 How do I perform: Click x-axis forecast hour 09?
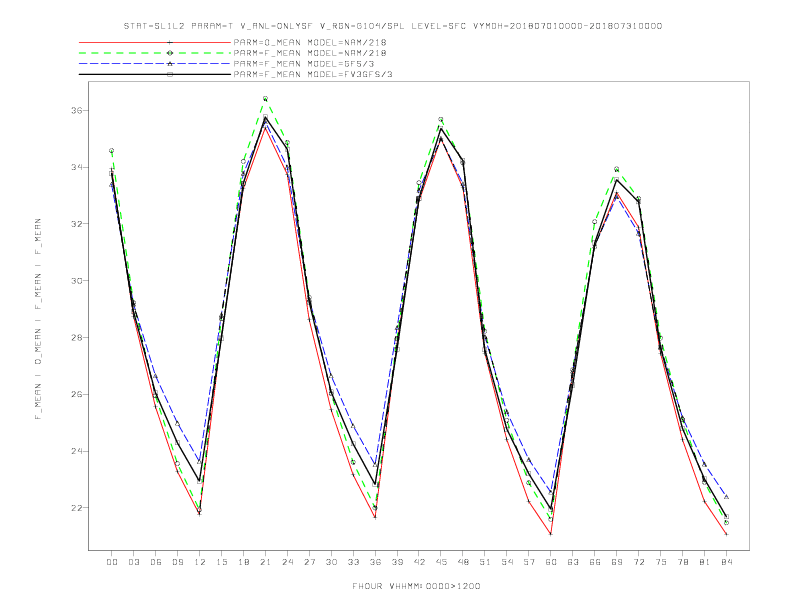tap(177, 562)
